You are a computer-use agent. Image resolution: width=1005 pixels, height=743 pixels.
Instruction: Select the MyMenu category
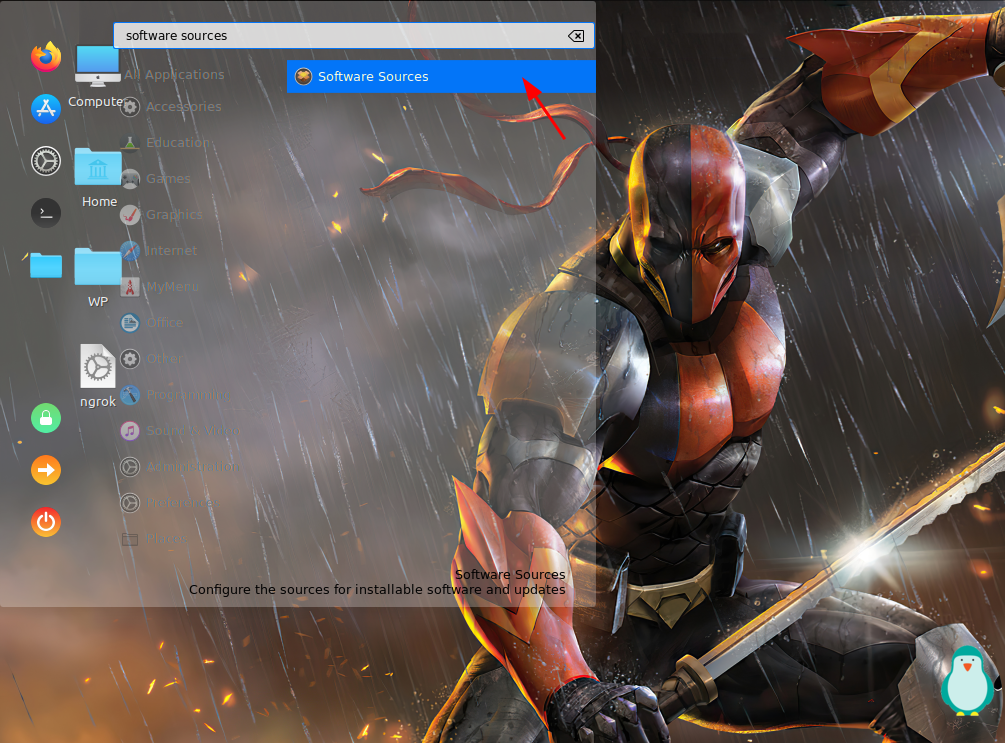[160, 287]
